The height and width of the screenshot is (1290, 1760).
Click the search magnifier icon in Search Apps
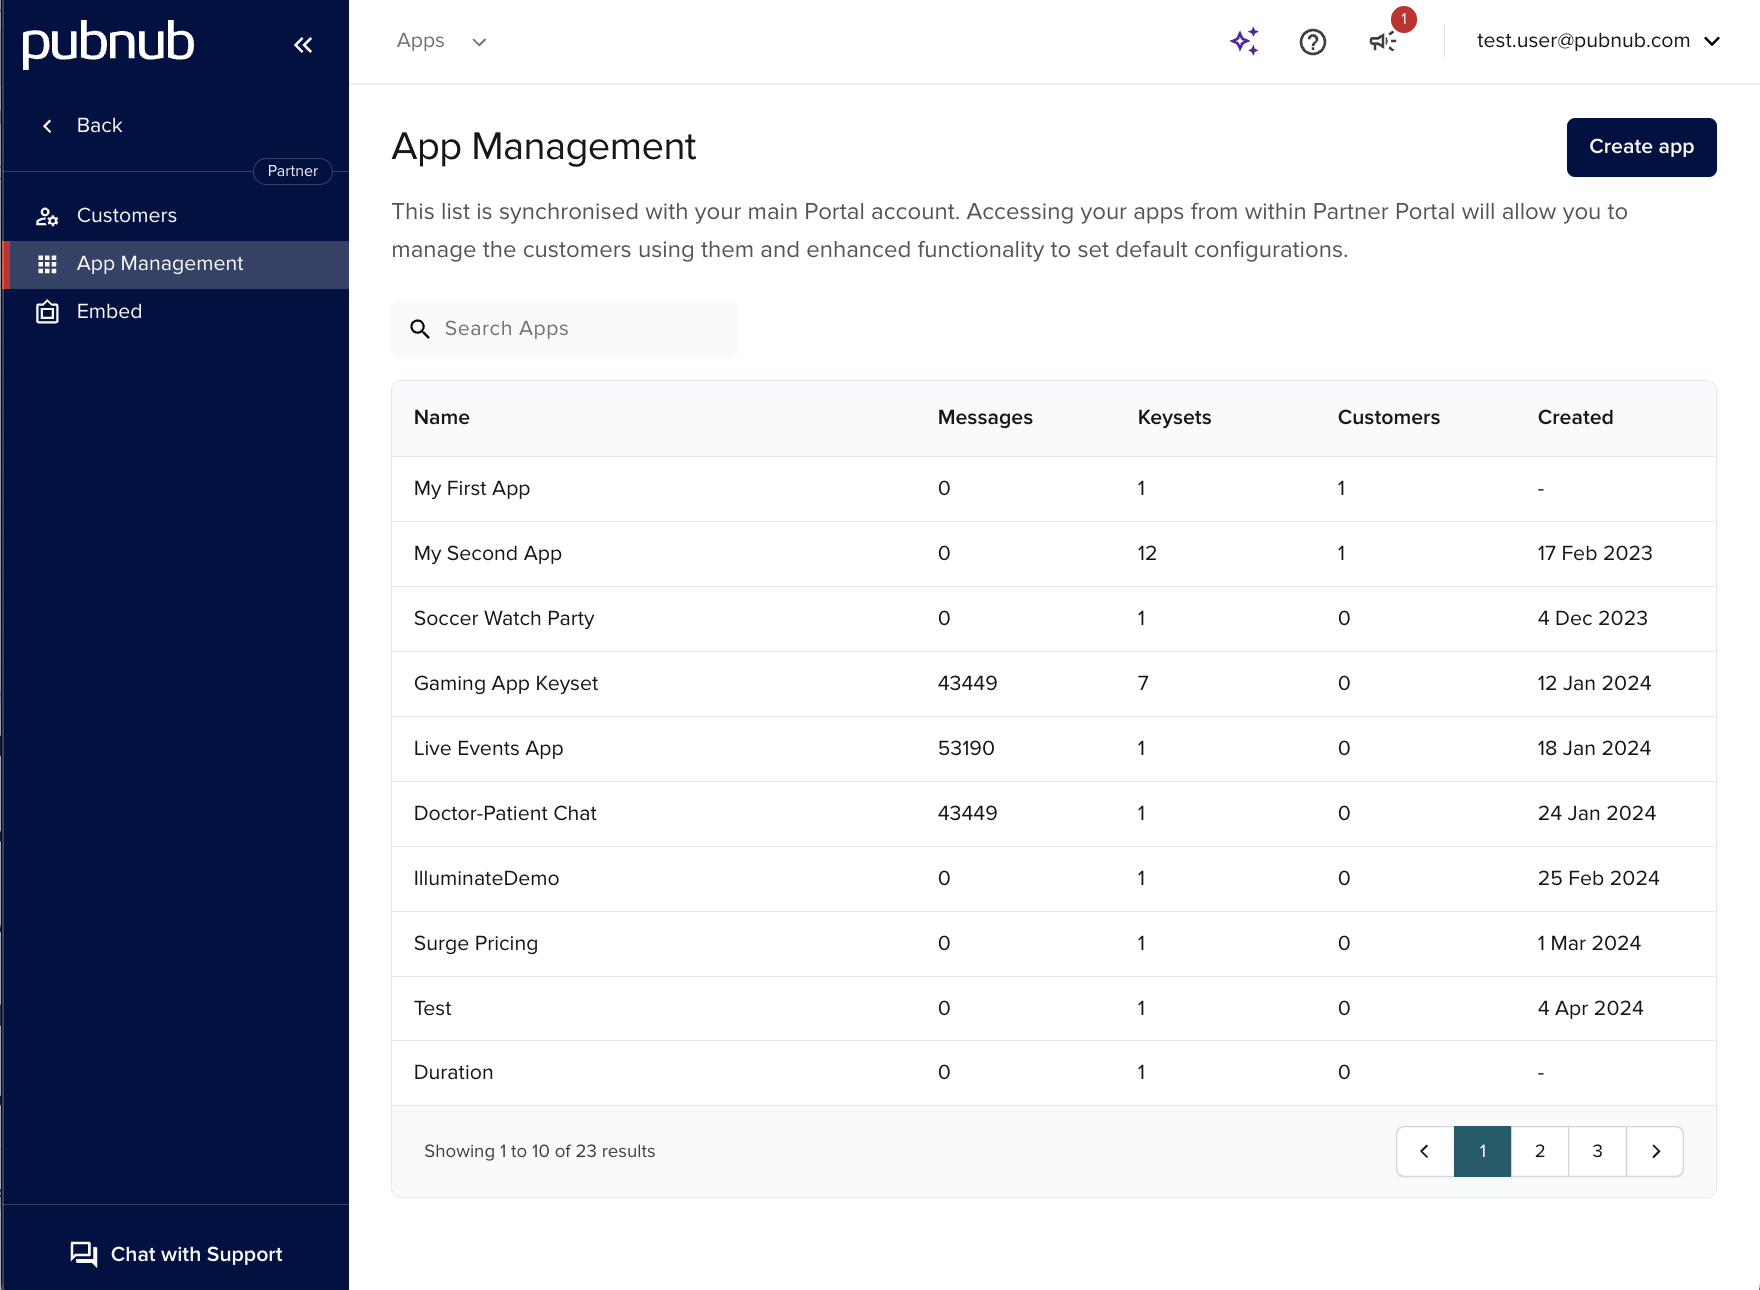pos(420,329)
